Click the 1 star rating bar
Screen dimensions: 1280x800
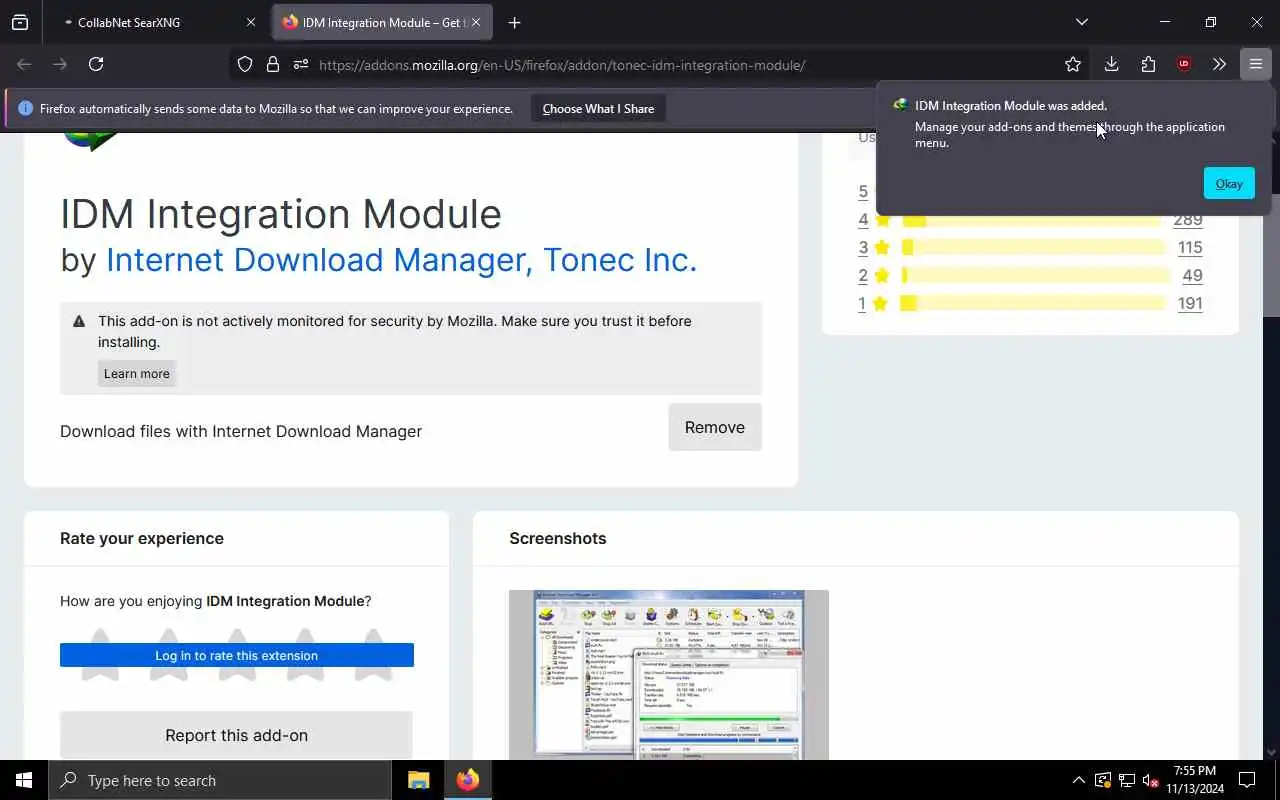pyautogui.click(x=1033, y=303)
